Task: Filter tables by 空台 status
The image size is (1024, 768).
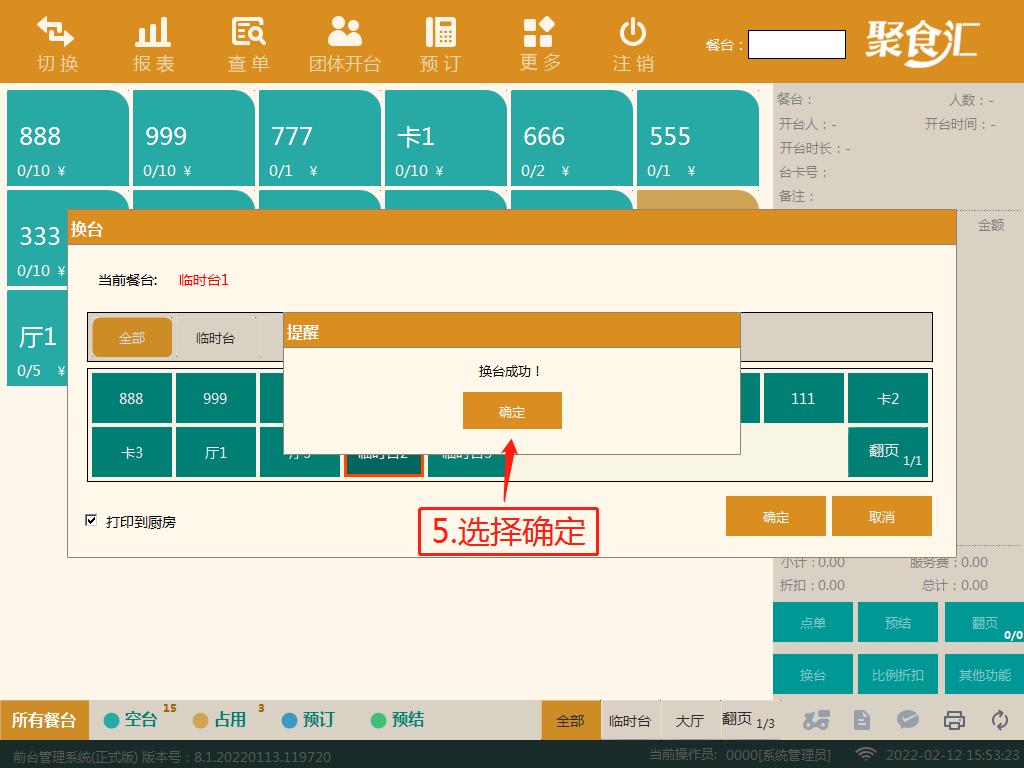Action: 131,720
